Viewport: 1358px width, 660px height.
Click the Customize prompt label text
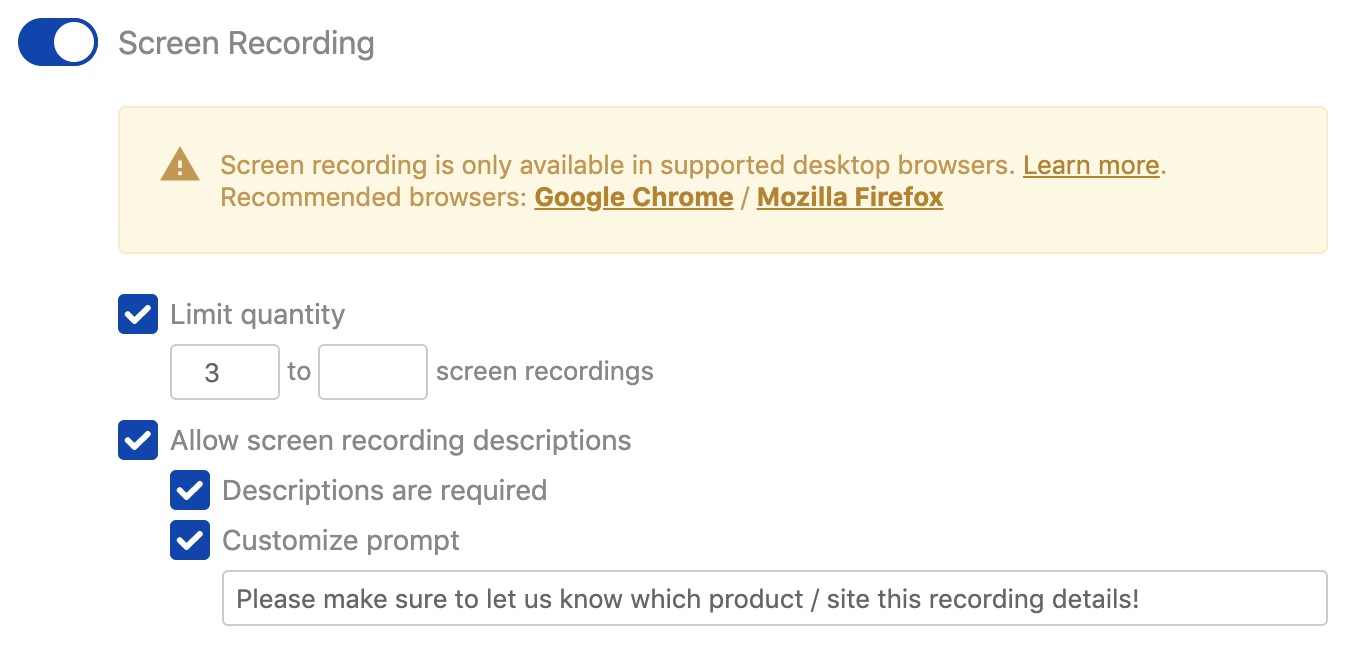pos(340,540)
